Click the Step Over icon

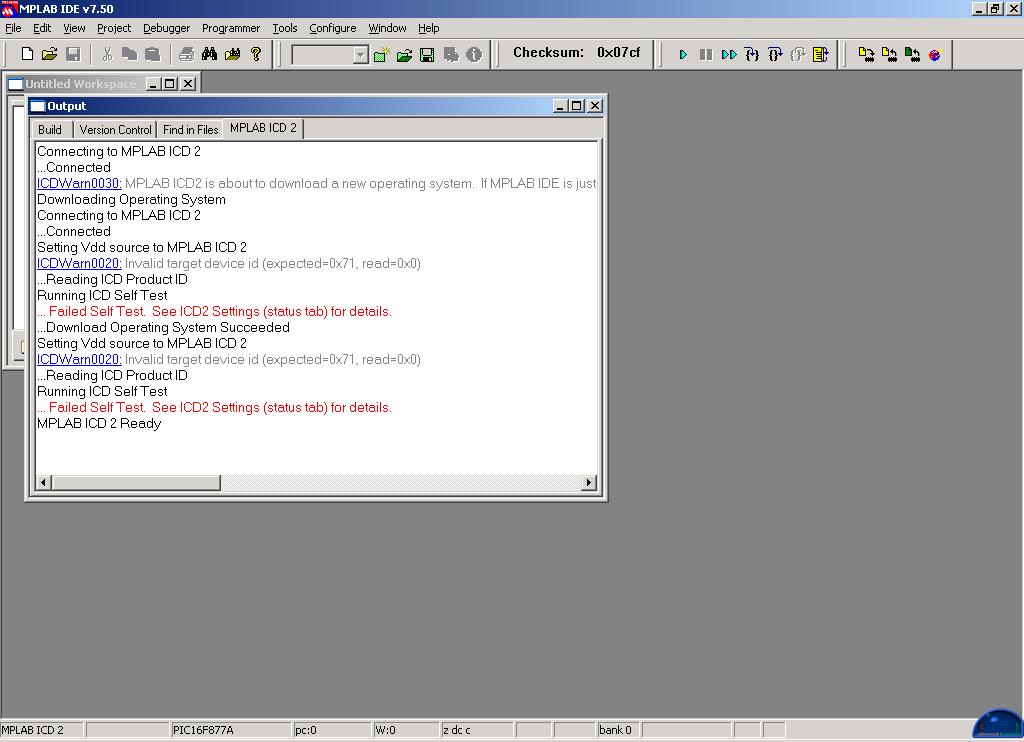[775, 55]
